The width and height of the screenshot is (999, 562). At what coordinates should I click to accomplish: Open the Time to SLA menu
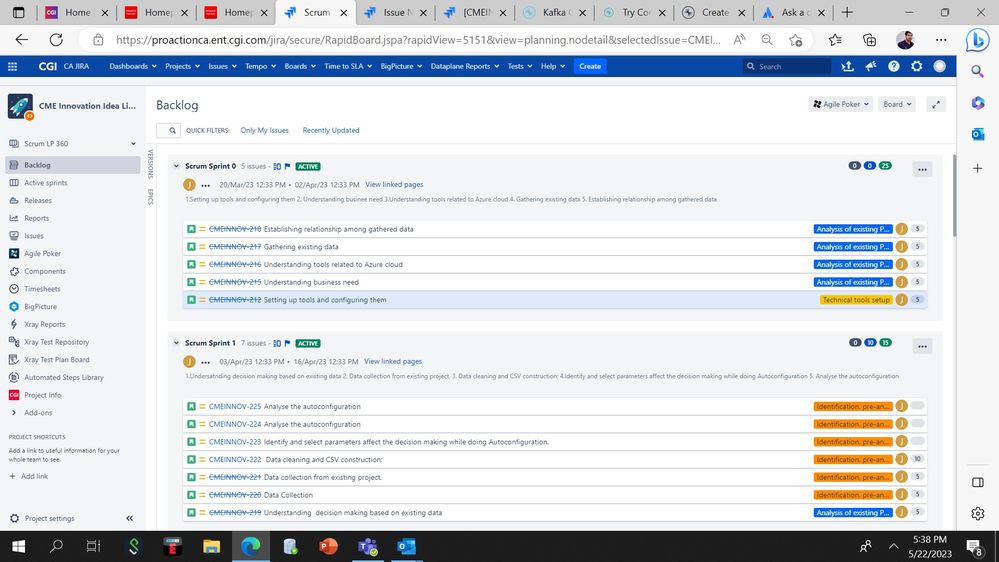coord(348,66)
